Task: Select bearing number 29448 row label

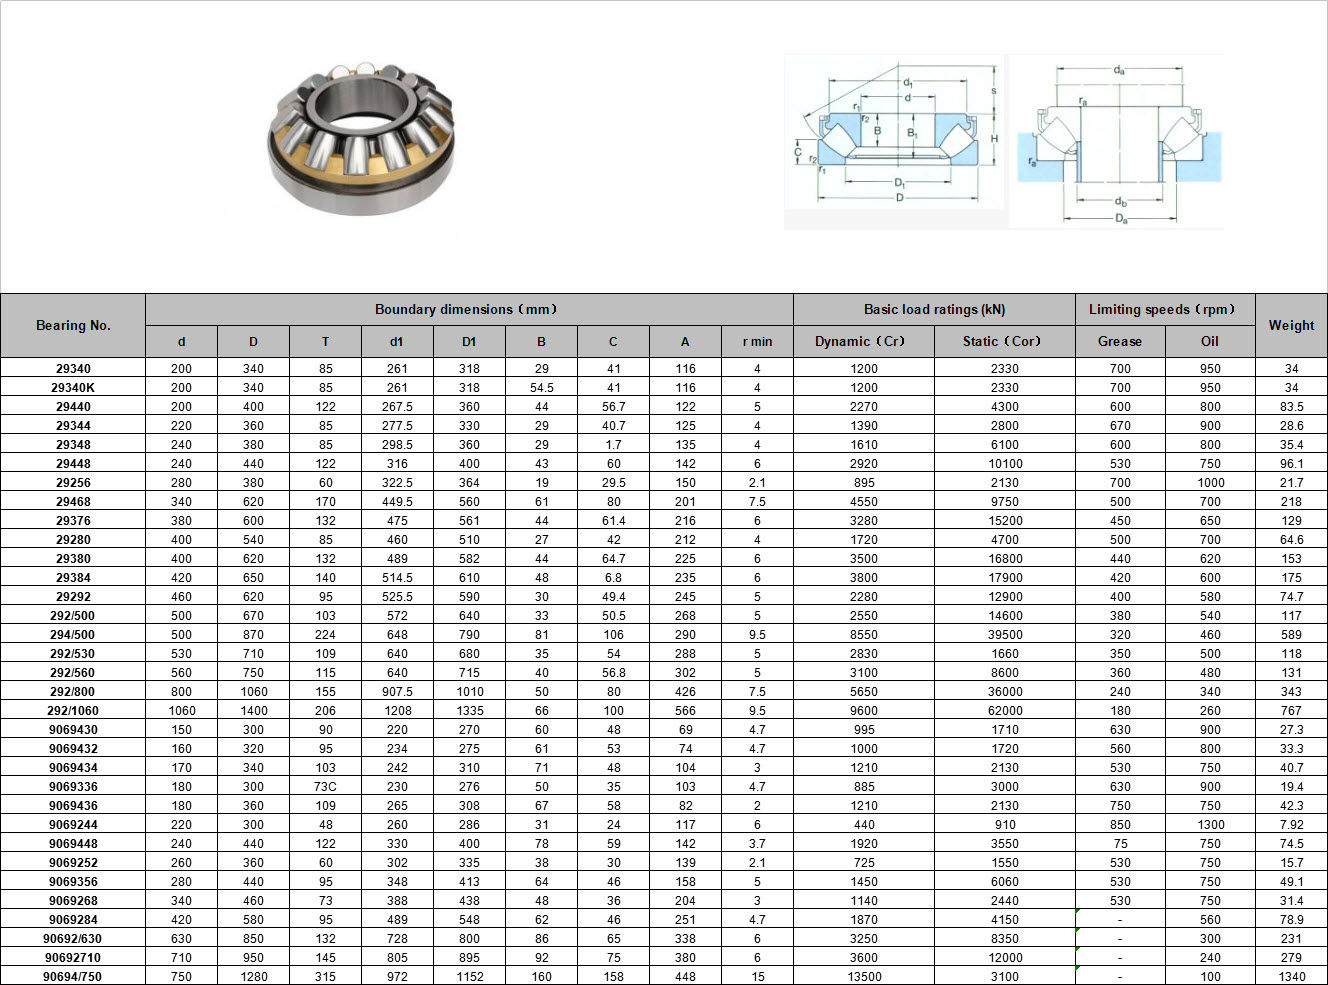Action: click(x=73, y=464)
